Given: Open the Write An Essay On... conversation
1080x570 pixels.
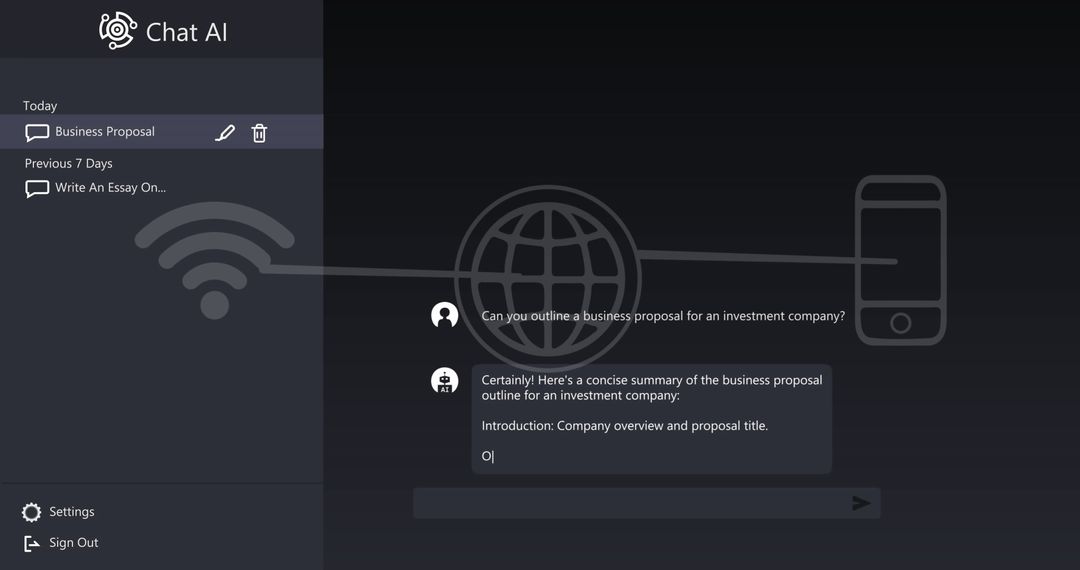Looking at the screenshot, I should [x=110, y=187].
